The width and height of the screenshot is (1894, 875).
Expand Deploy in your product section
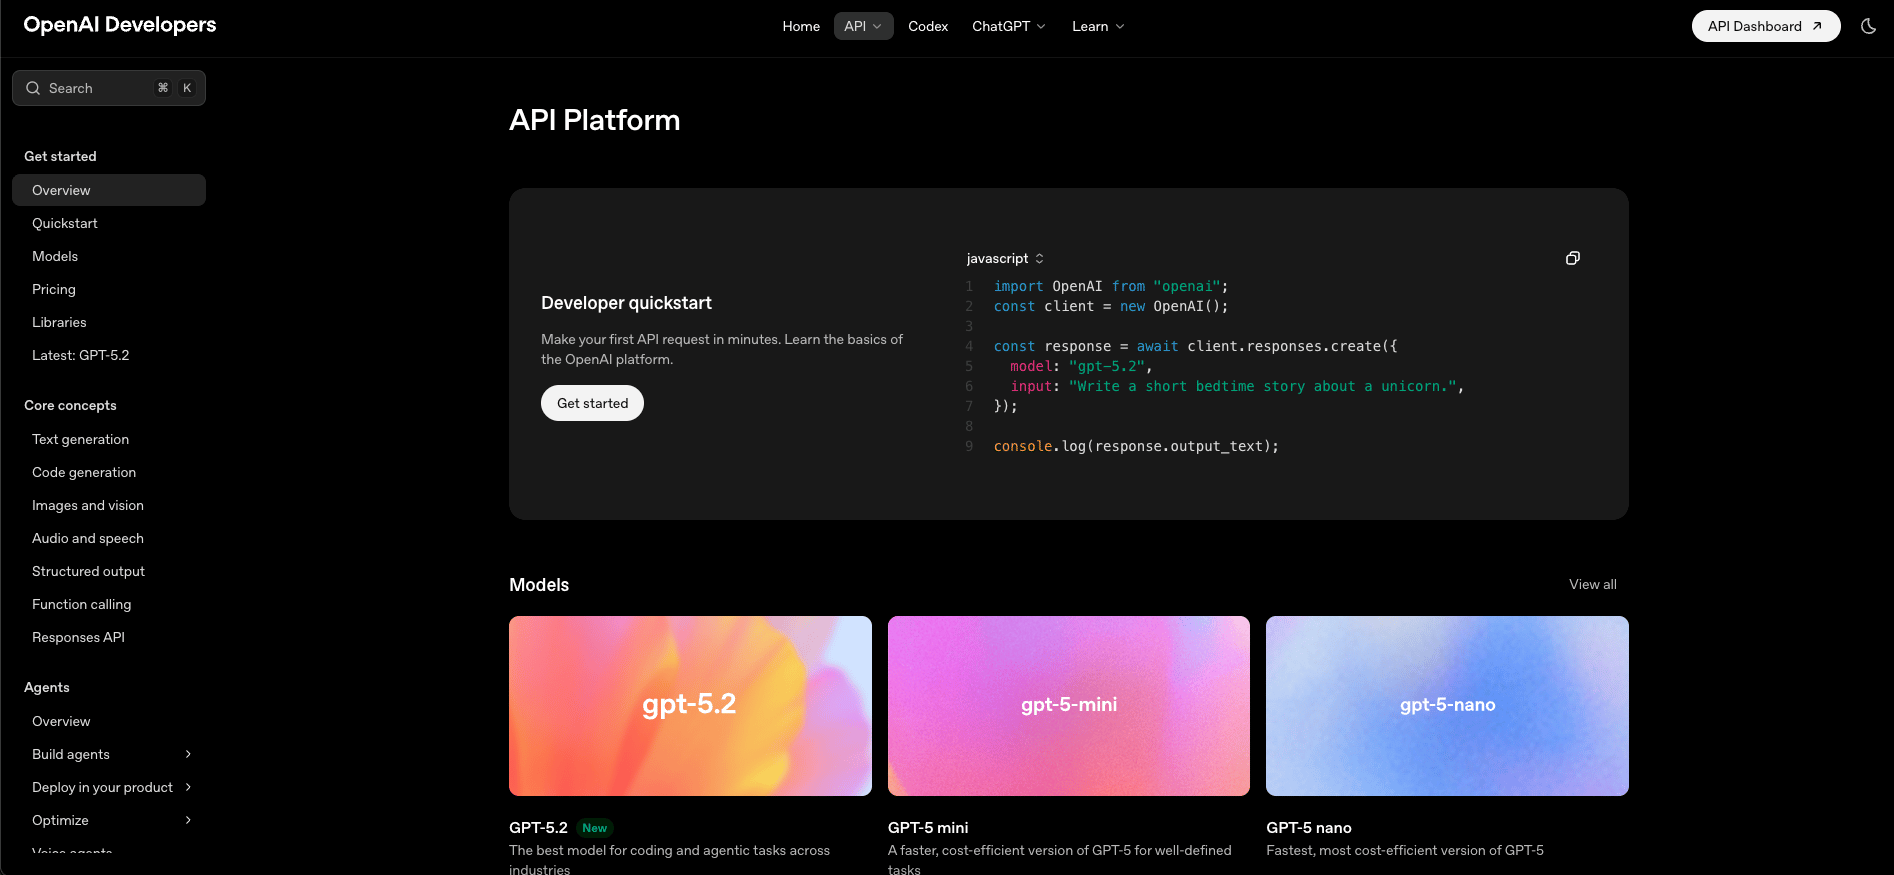109,787
